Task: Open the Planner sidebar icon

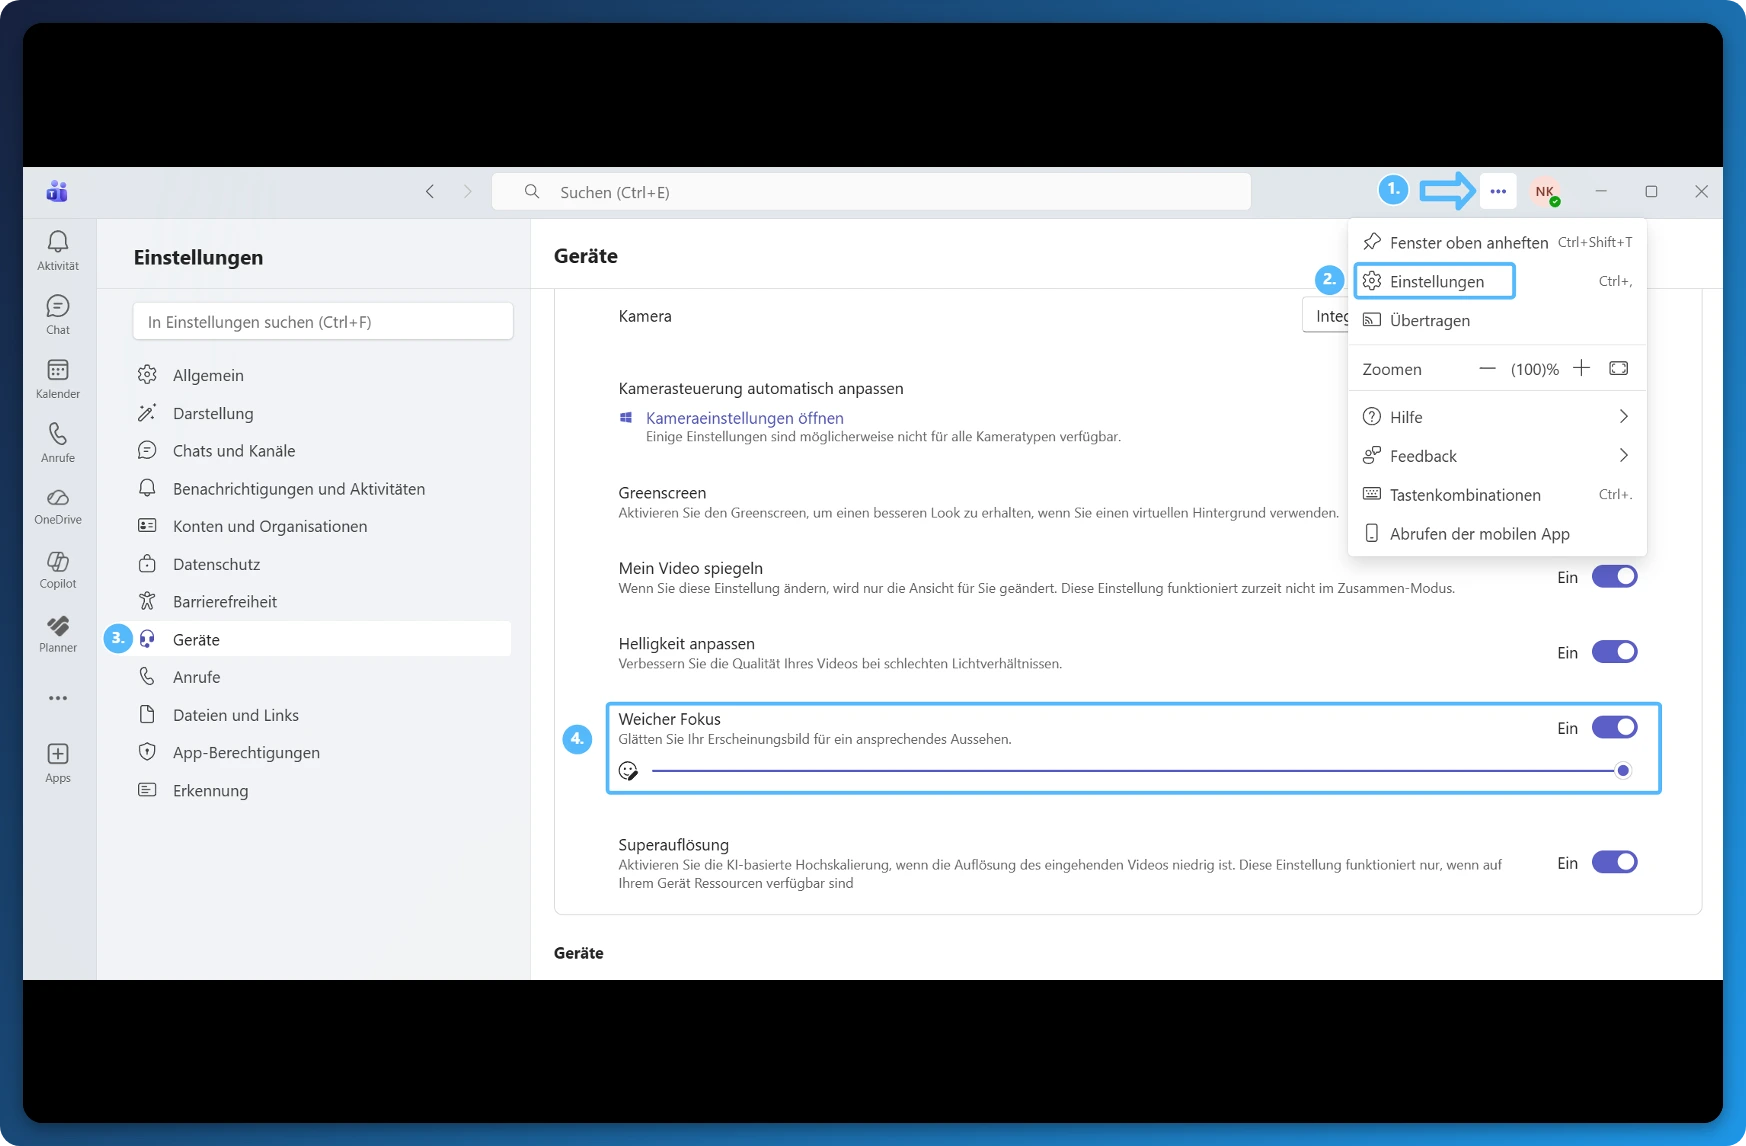Action: [x=58, y=626]
